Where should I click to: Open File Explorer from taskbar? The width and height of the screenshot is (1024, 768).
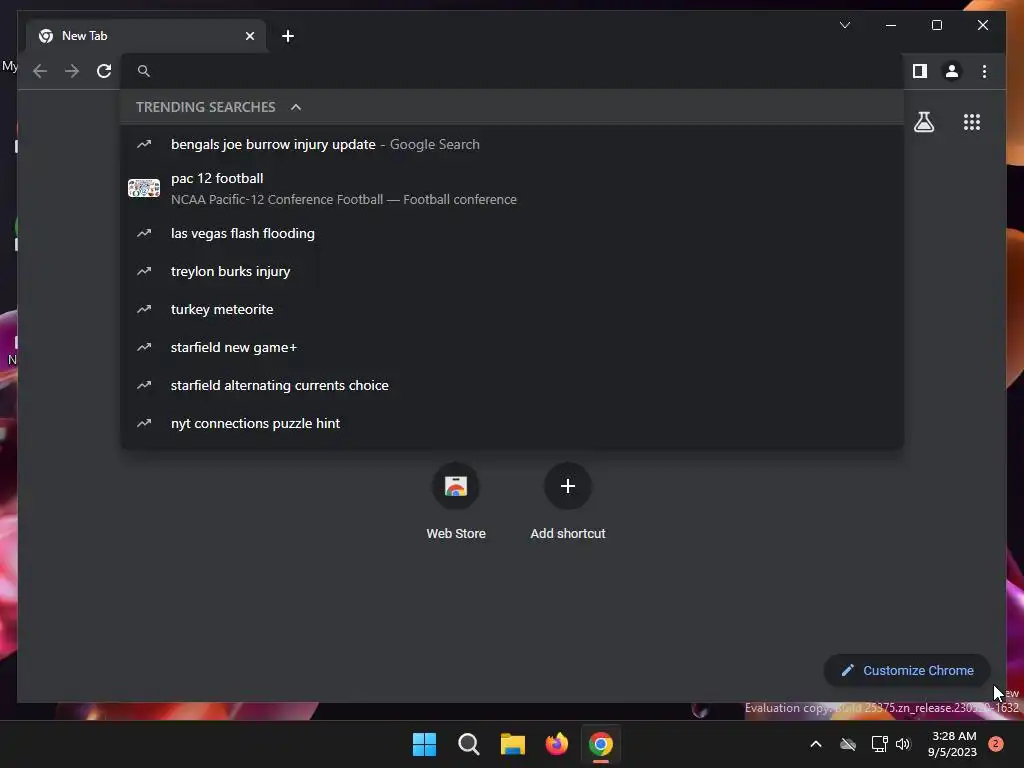pyautogui.click(x=513, y=744)
